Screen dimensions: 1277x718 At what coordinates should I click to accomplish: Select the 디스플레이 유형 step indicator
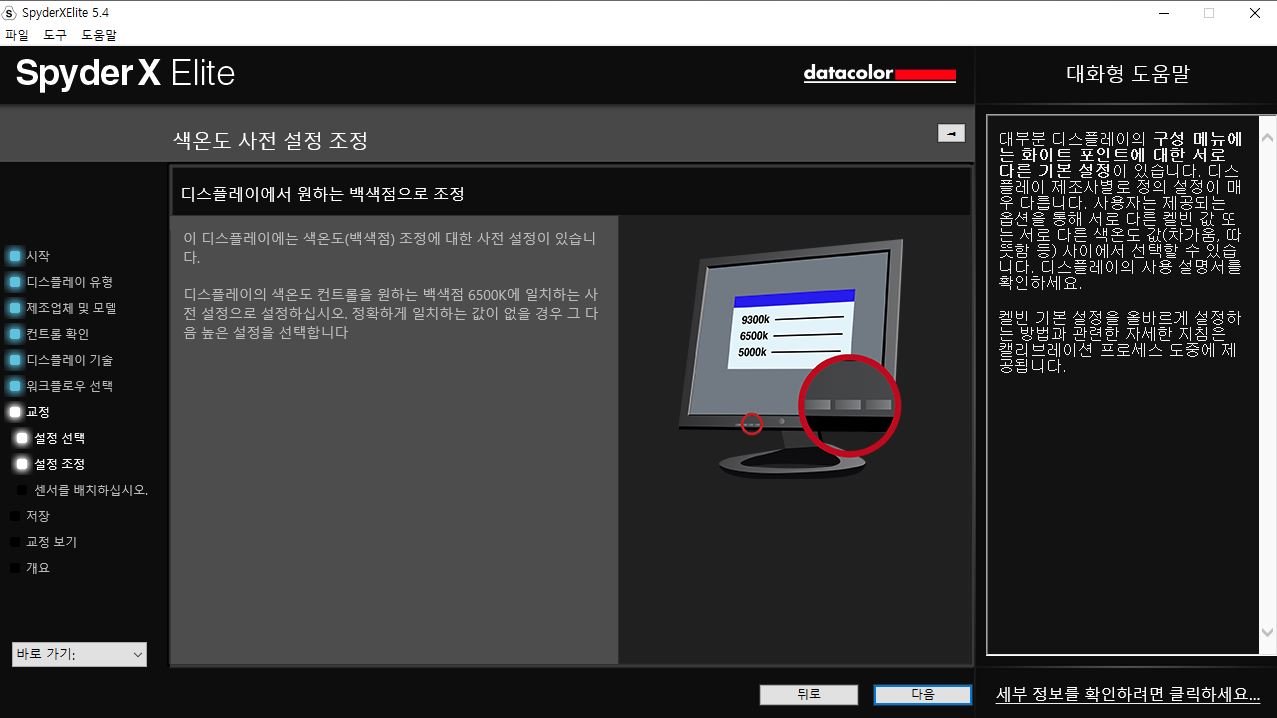click(15, 282)
